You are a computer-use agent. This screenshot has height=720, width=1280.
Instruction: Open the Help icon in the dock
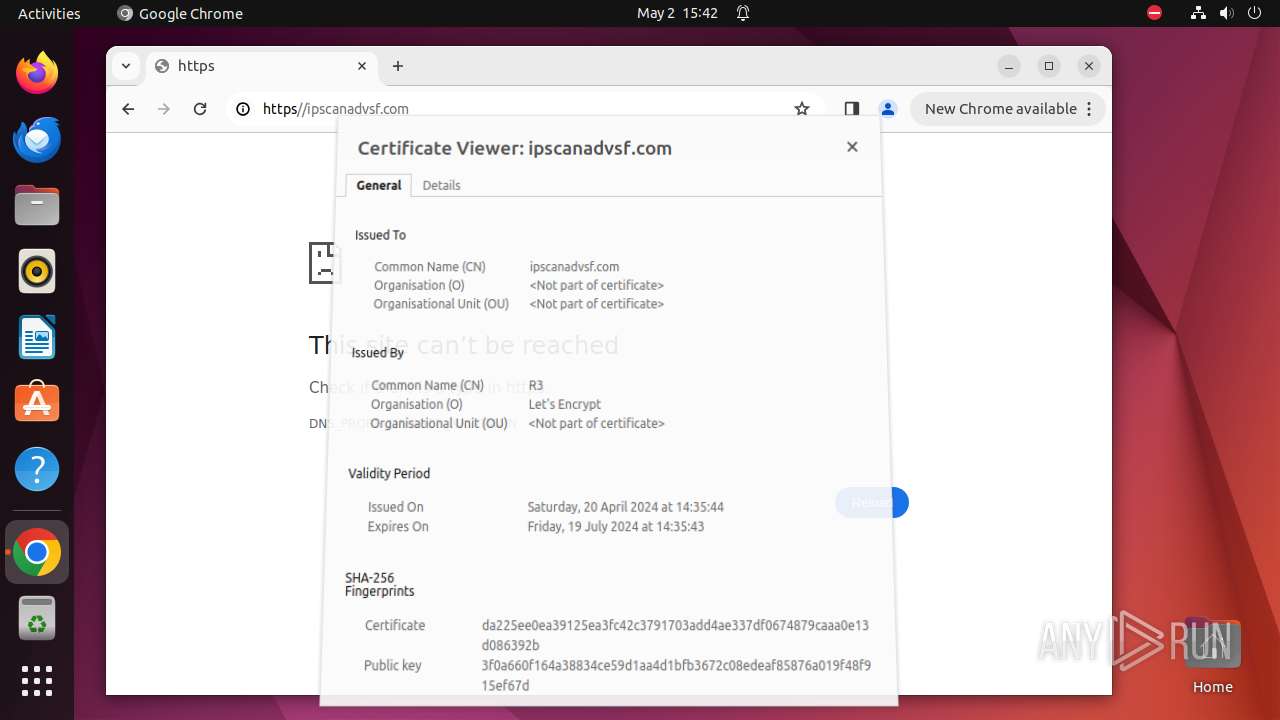(37, 469)
